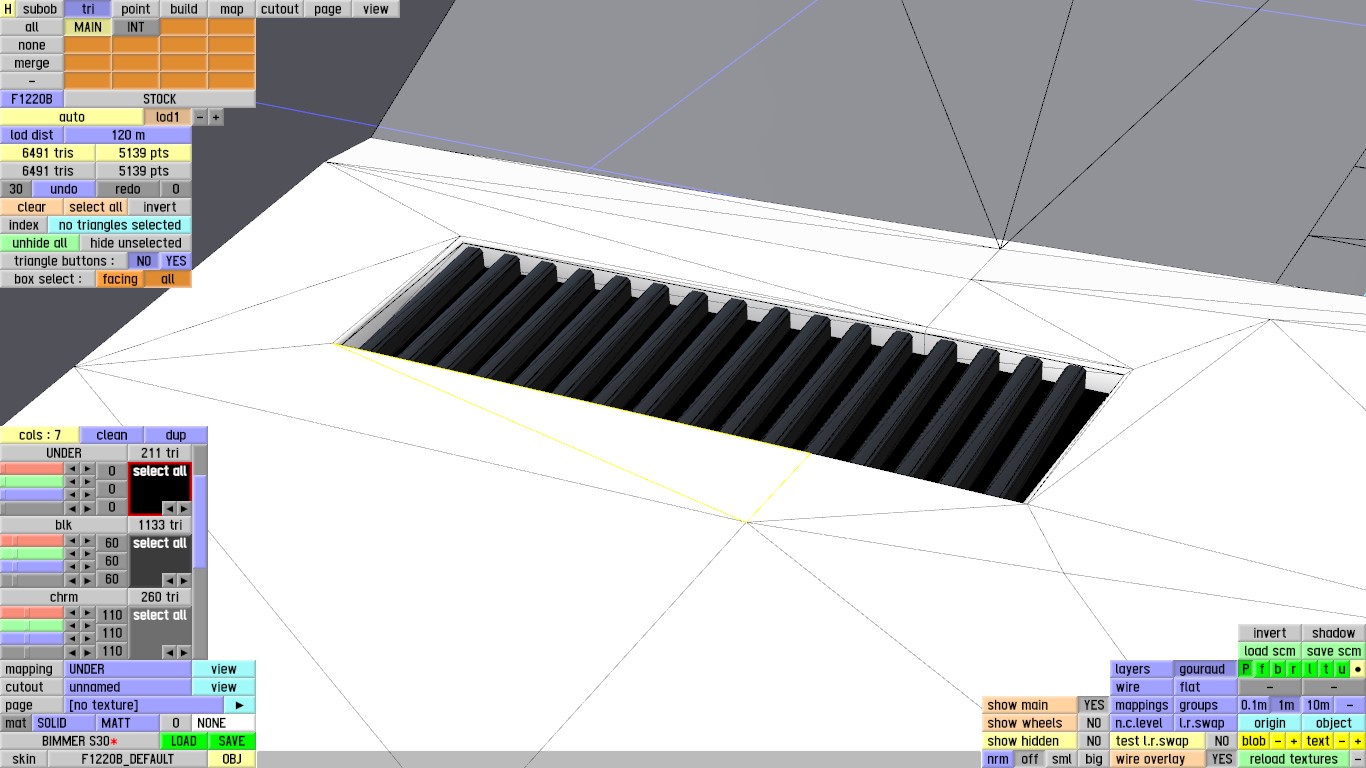
Task: Click right arrow inside UNDER colour swatch
Action: (x=183, y=508)
